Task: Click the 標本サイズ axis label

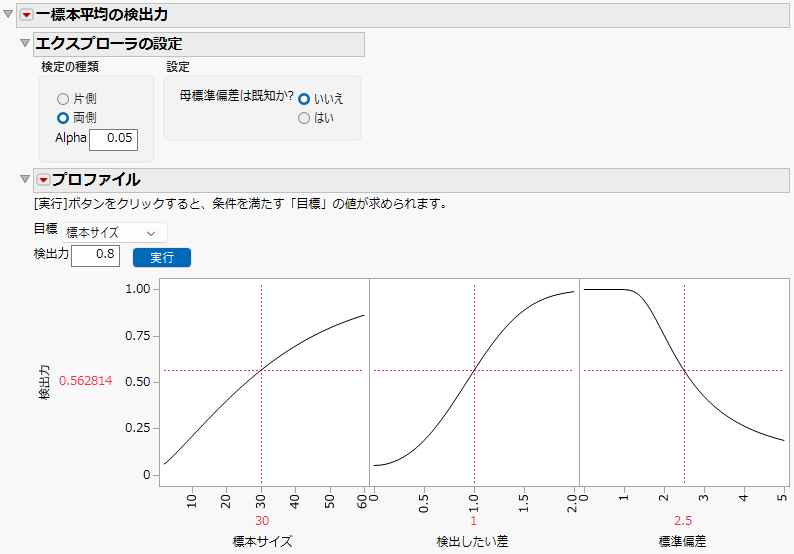Action: (262, 541)
